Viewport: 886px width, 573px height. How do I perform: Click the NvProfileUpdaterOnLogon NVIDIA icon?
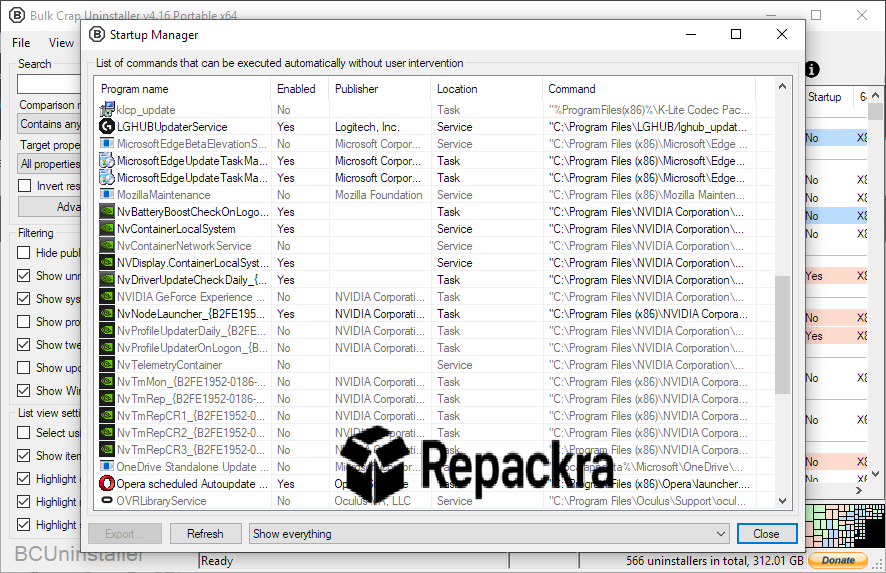(107, 348)
